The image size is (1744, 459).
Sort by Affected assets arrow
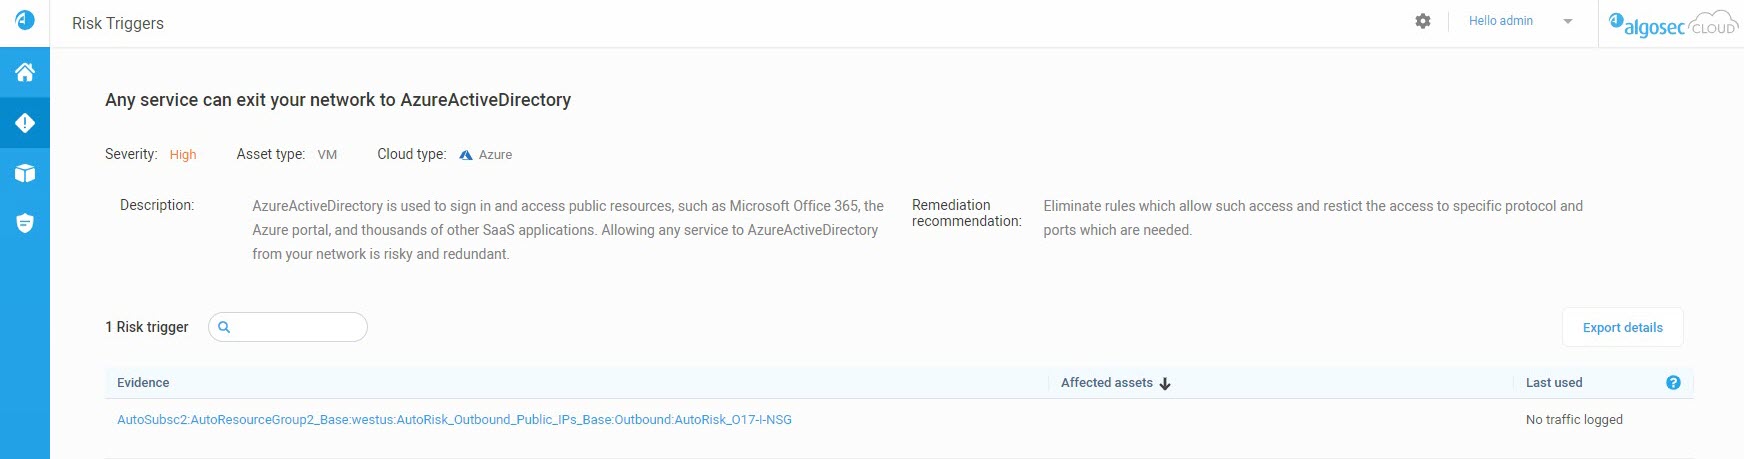[x=1165, y=383]
